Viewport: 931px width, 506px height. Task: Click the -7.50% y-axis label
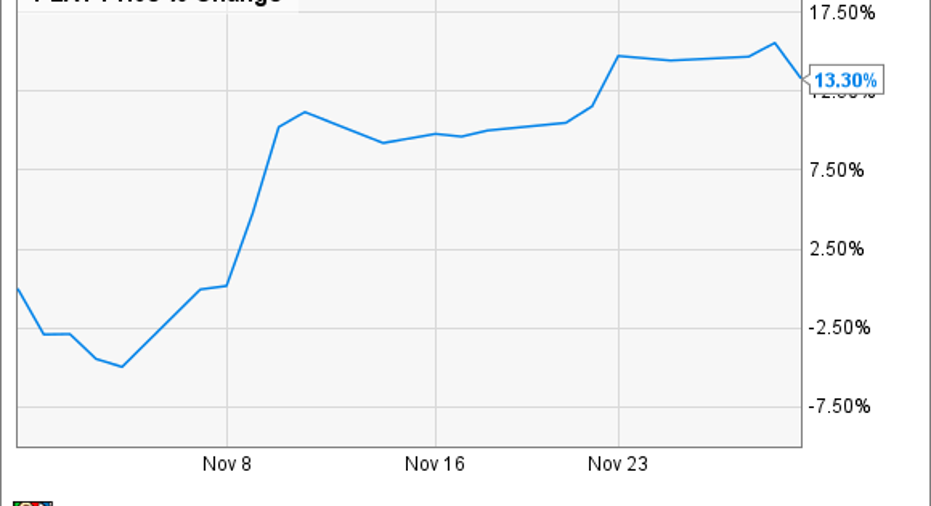pos(839,406)
